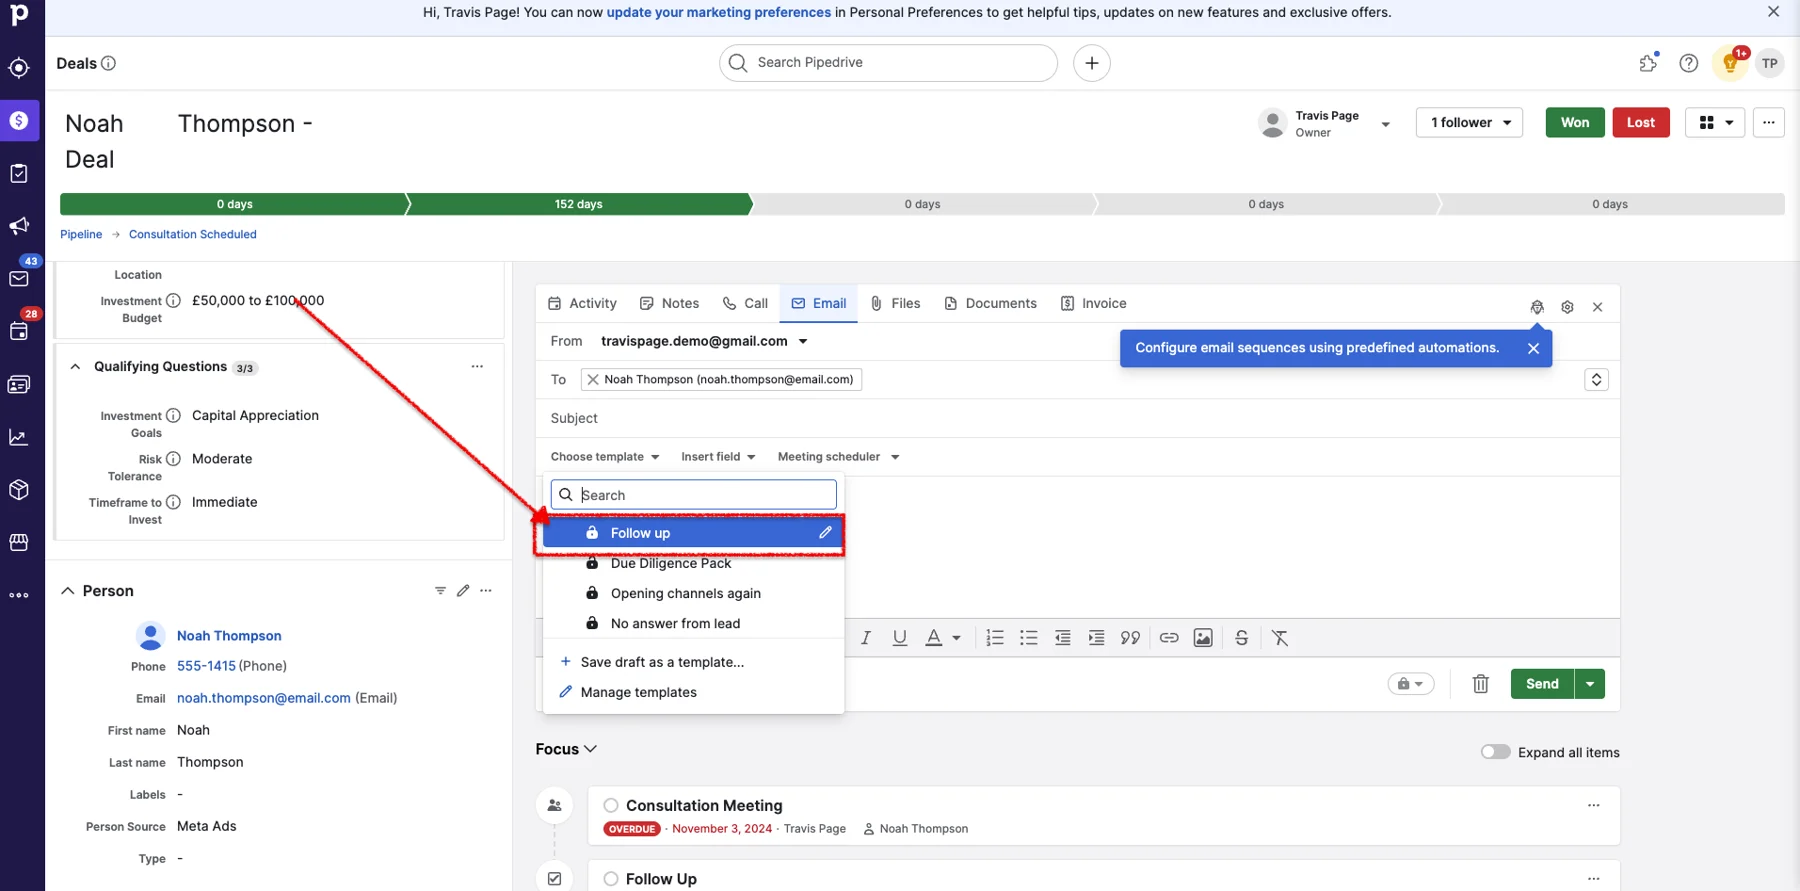Open Contacts card icon in sidebar
1800x891 pixels.
tap(19, 384)
